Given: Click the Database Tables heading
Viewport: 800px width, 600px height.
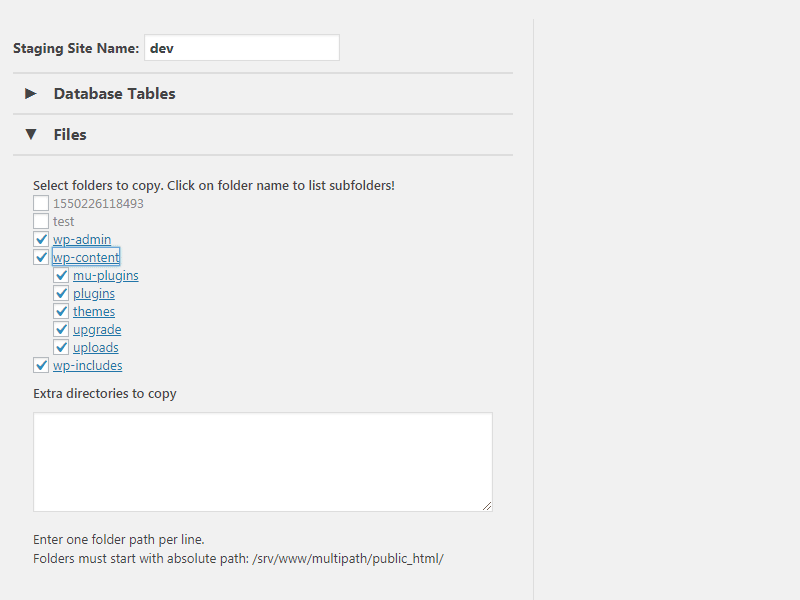Looking at the screenshot, I should point(114,93).
